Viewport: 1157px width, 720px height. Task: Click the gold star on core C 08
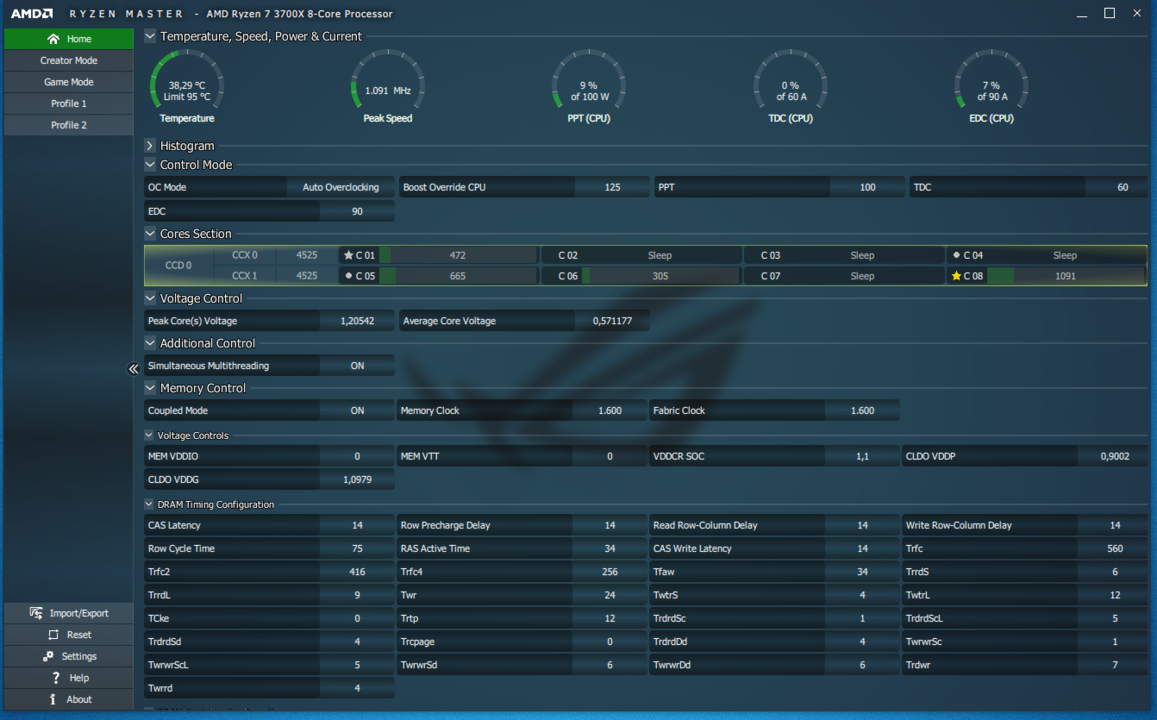(956, 276)
